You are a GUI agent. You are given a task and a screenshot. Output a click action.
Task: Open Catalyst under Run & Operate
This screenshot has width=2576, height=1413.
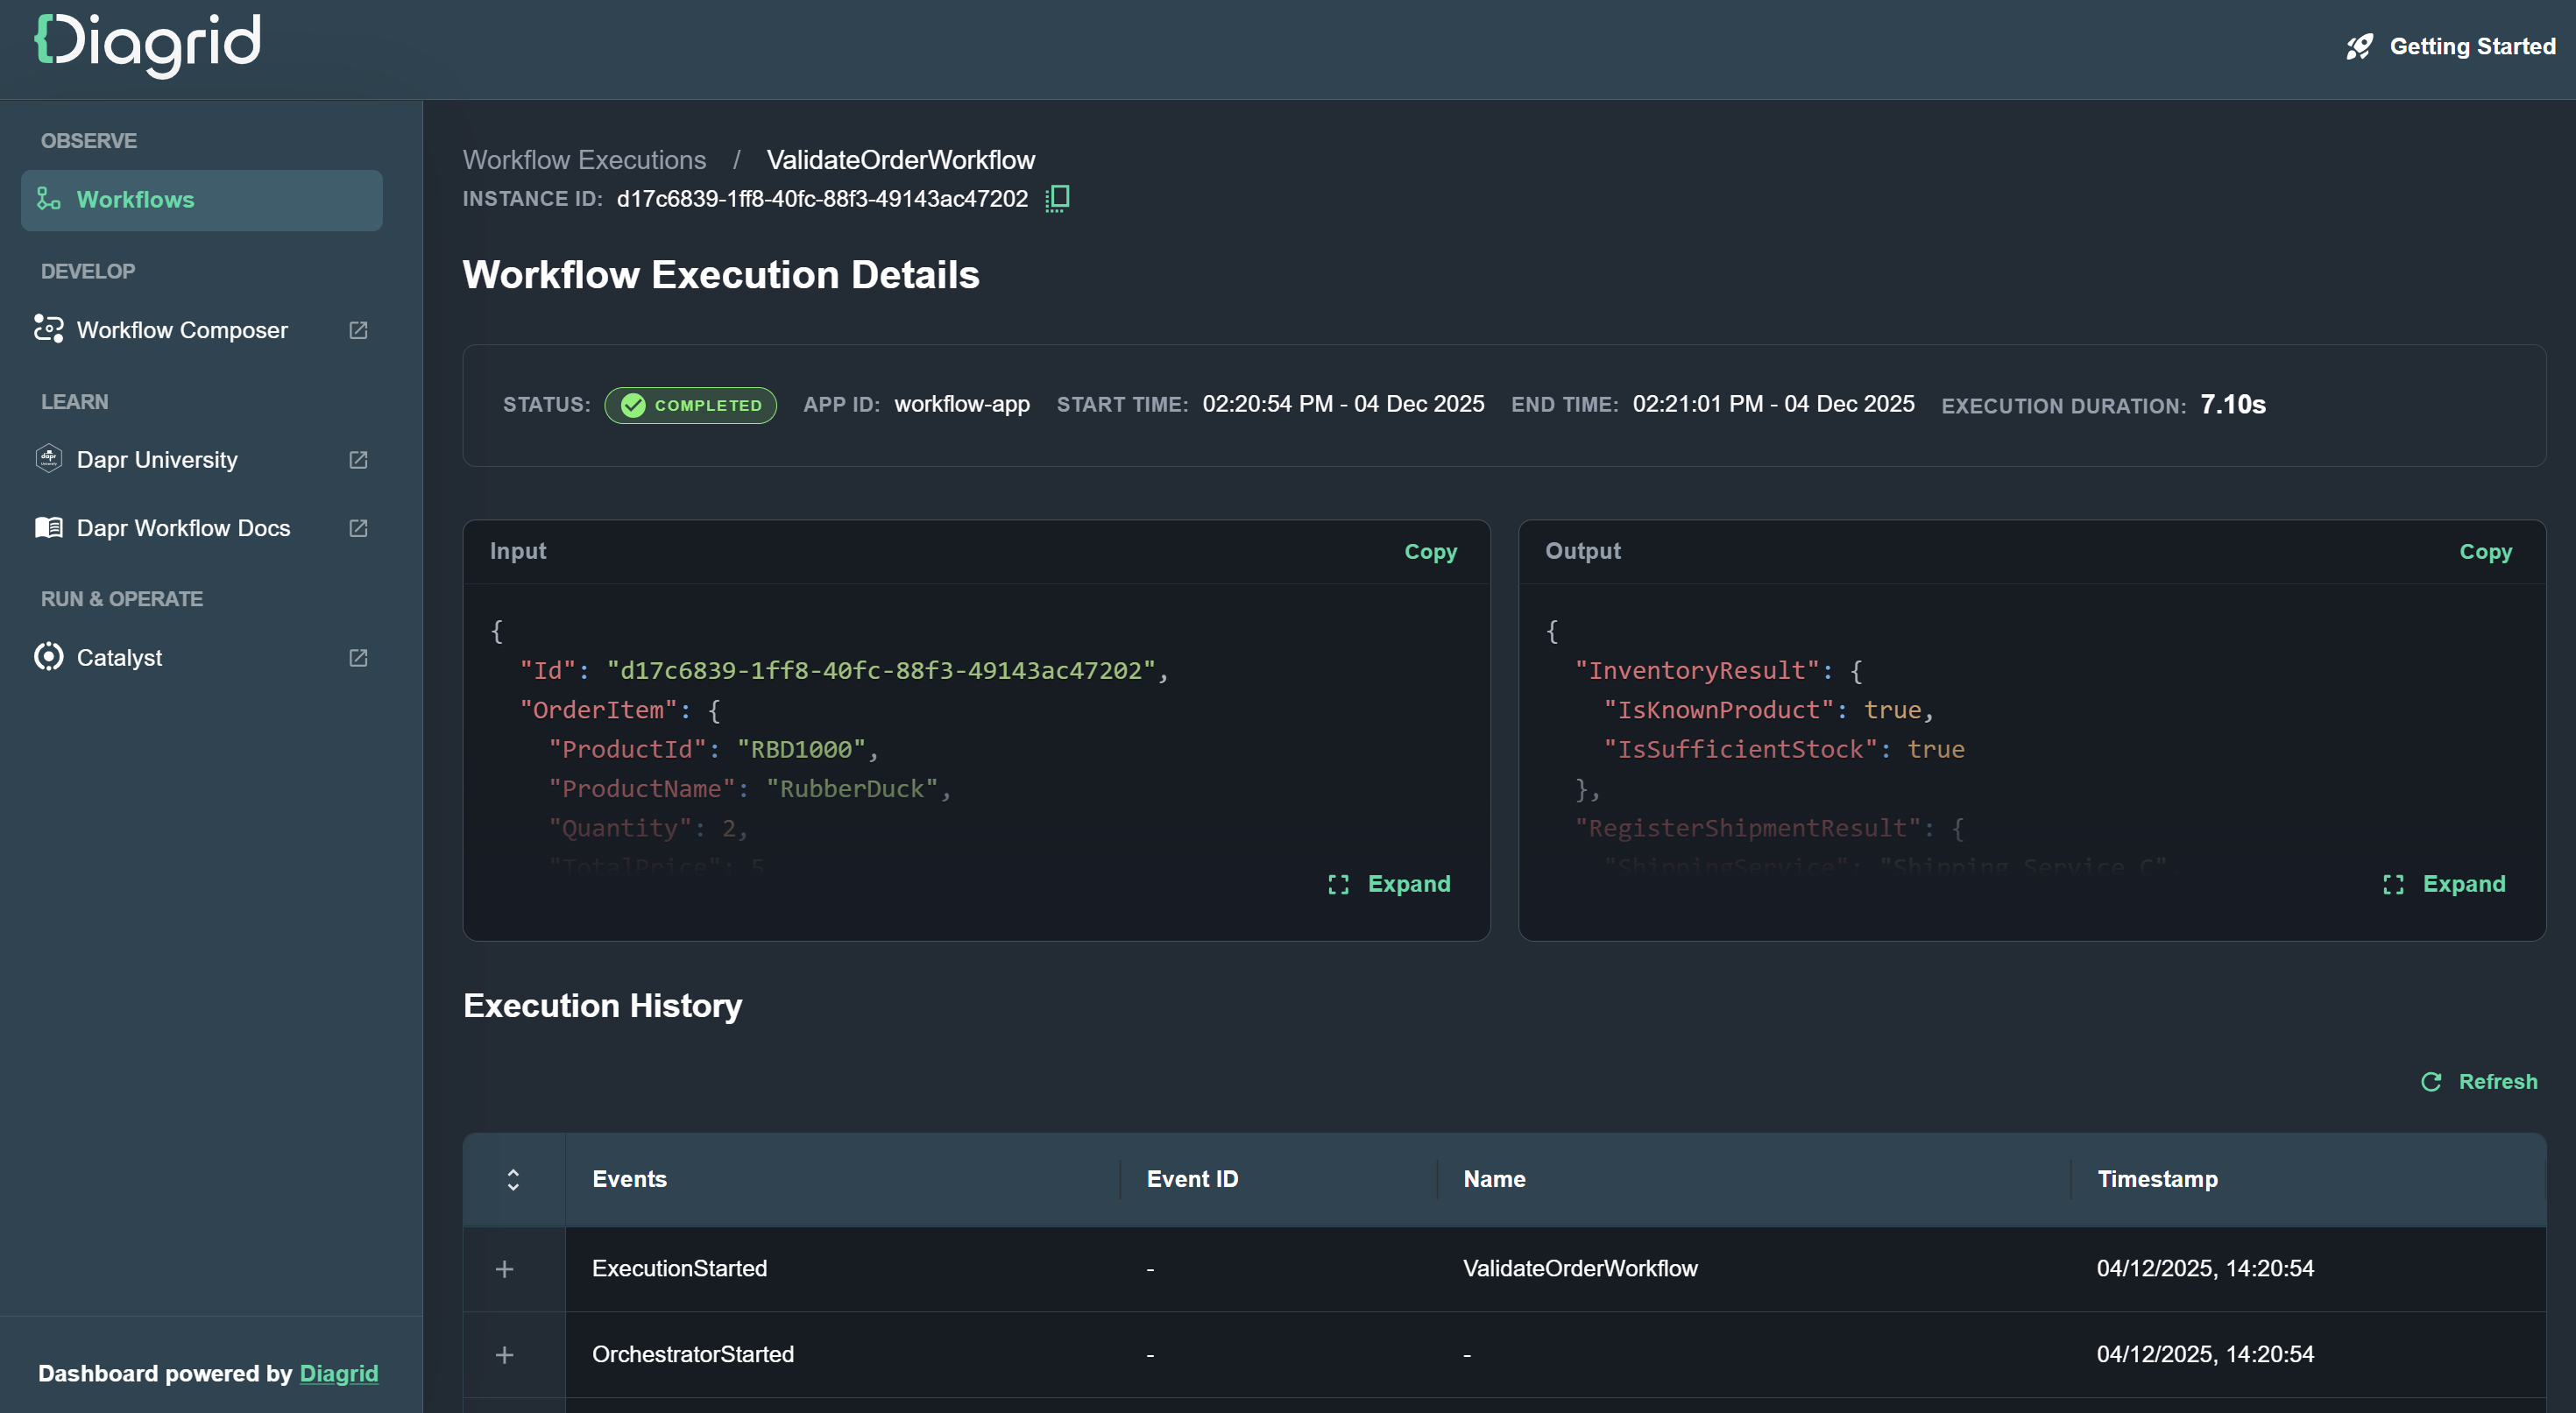pyautogui.click(x=119, y=657)
